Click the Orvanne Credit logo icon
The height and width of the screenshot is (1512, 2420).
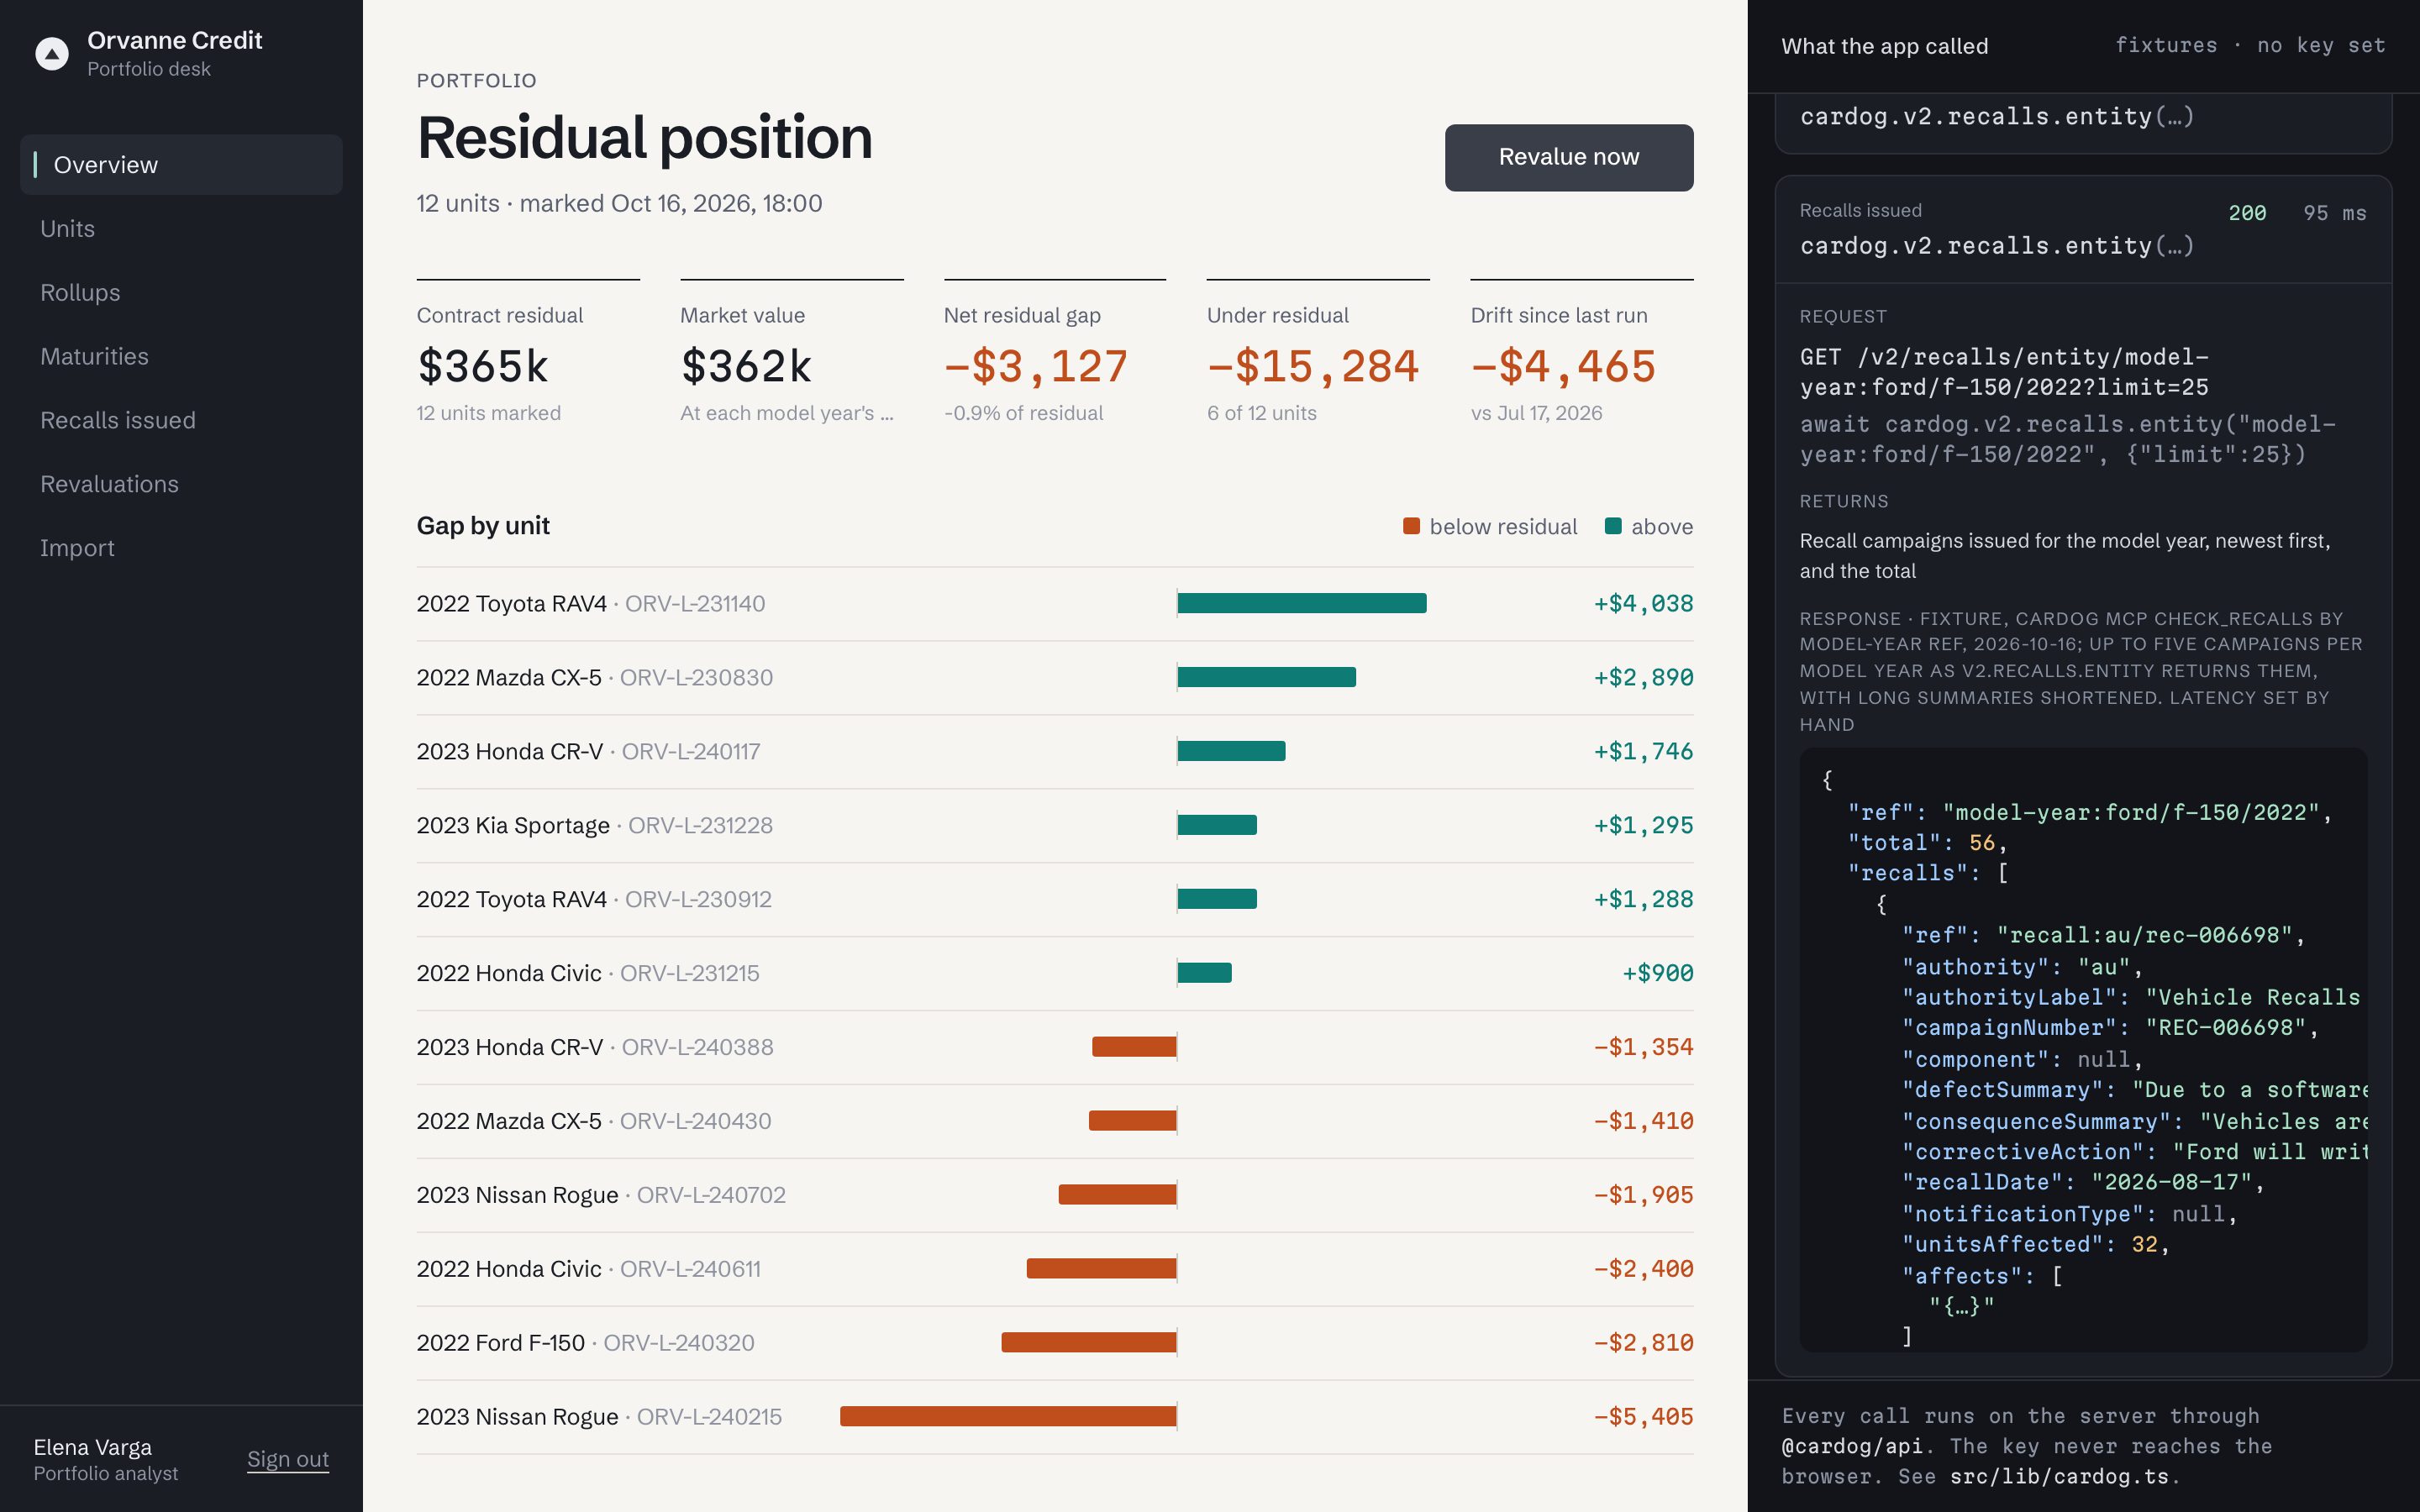(52, 53)
